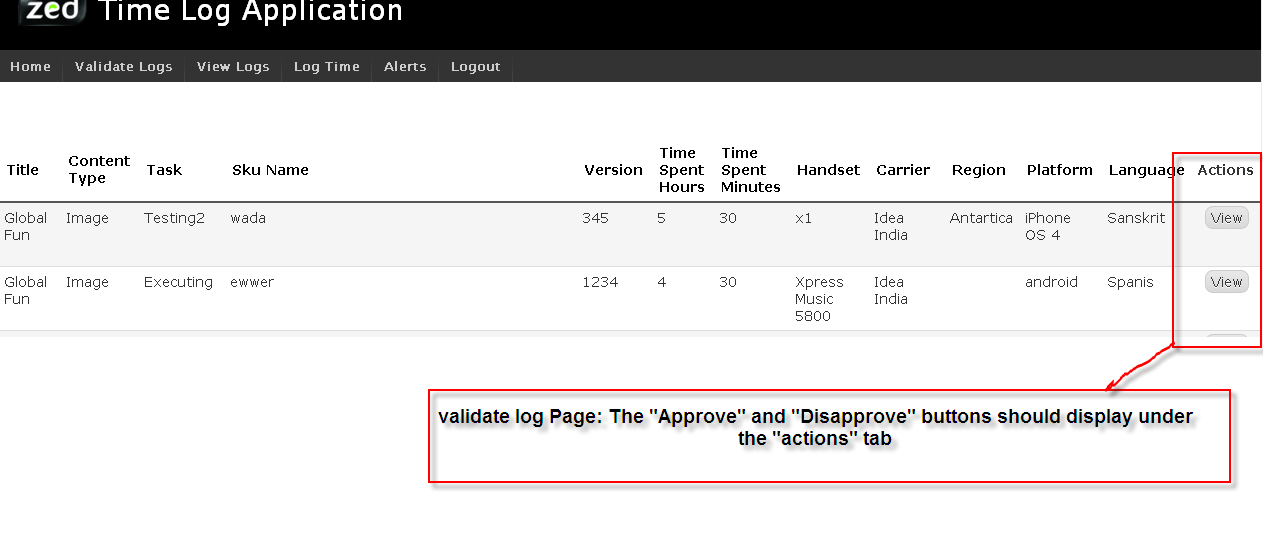Select the Testing2 task cell
1263x542 pixels.
pos(174,218)
